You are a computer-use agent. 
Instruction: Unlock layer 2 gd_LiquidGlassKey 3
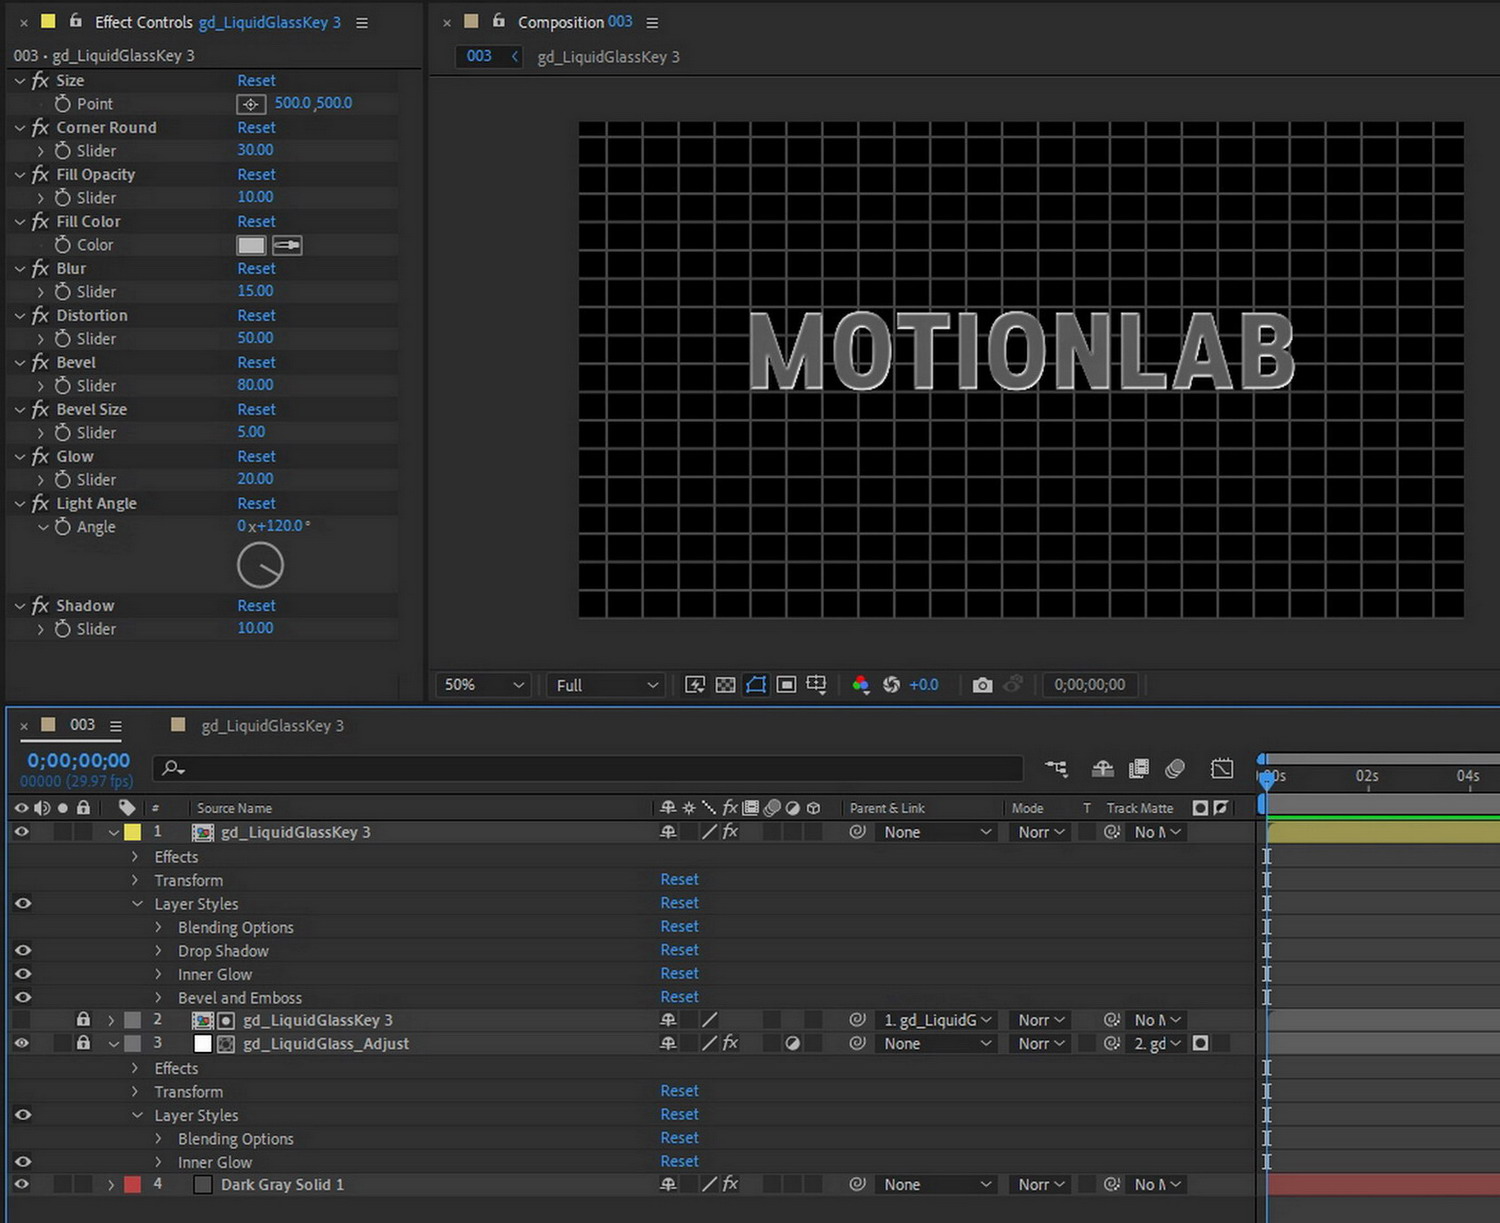[x=84, y=1020]
